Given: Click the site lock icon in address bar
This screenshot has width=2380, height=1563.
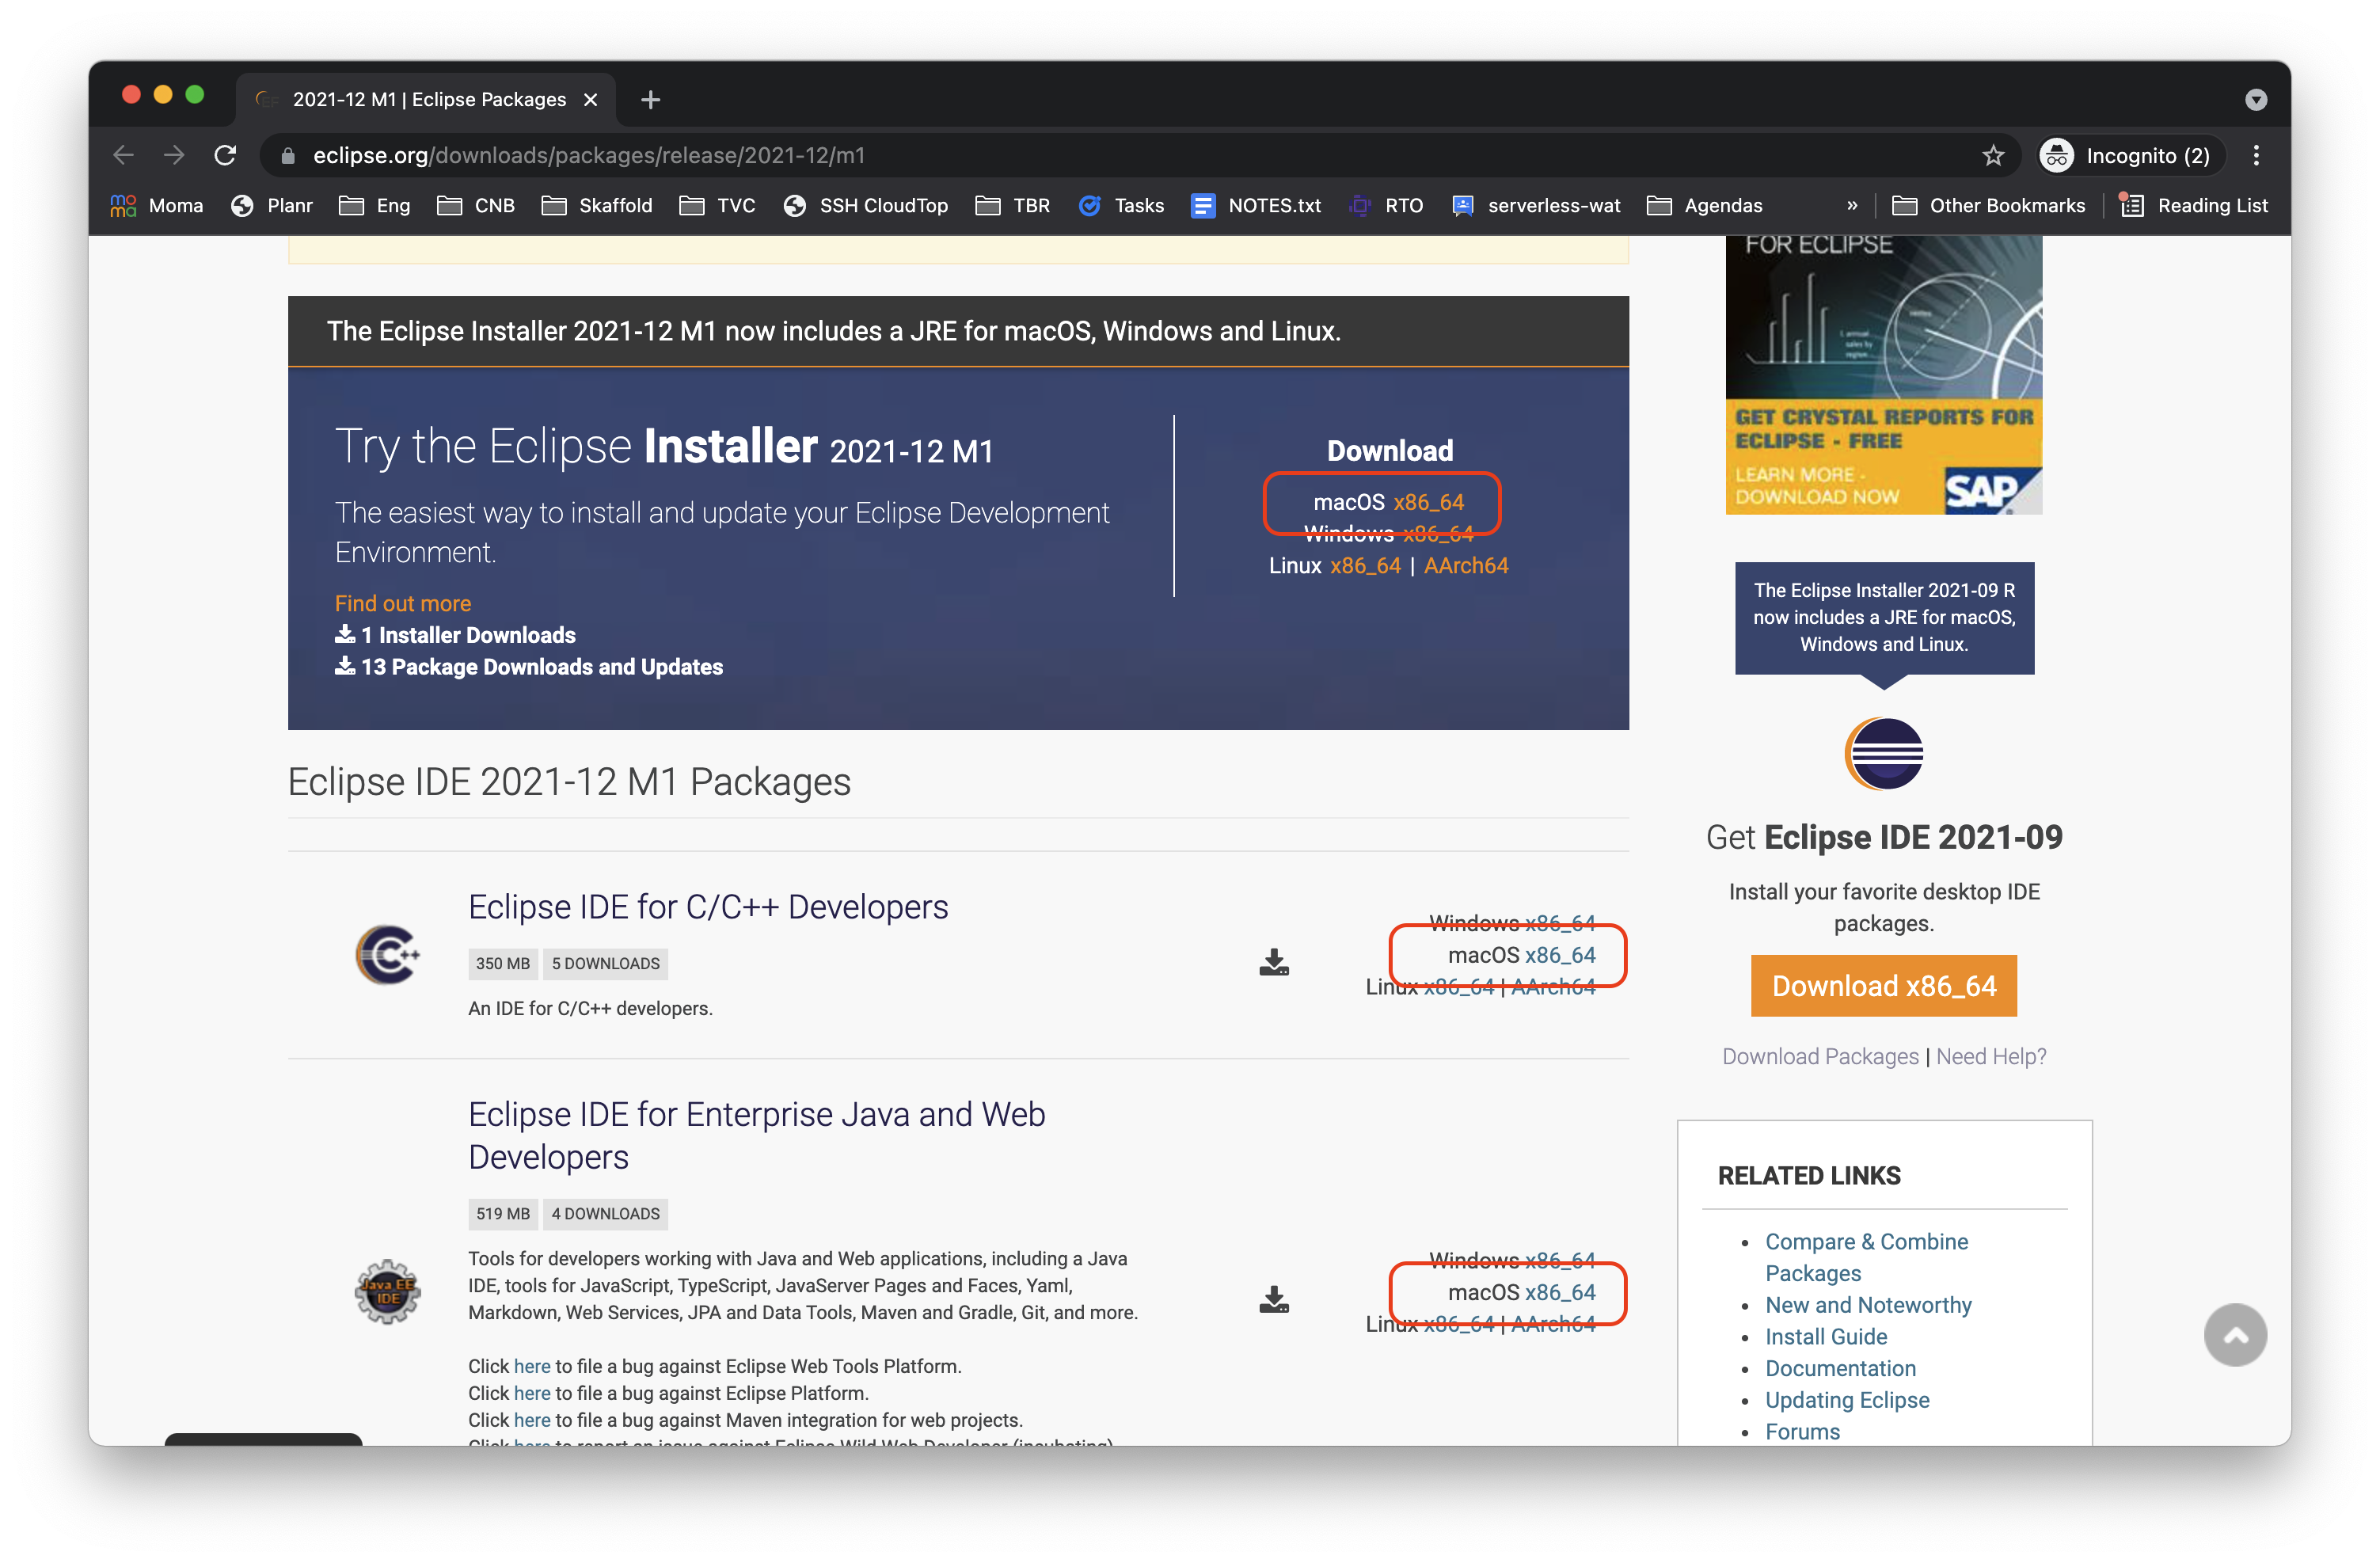Looking at the screenshot, I should [288, 155].
